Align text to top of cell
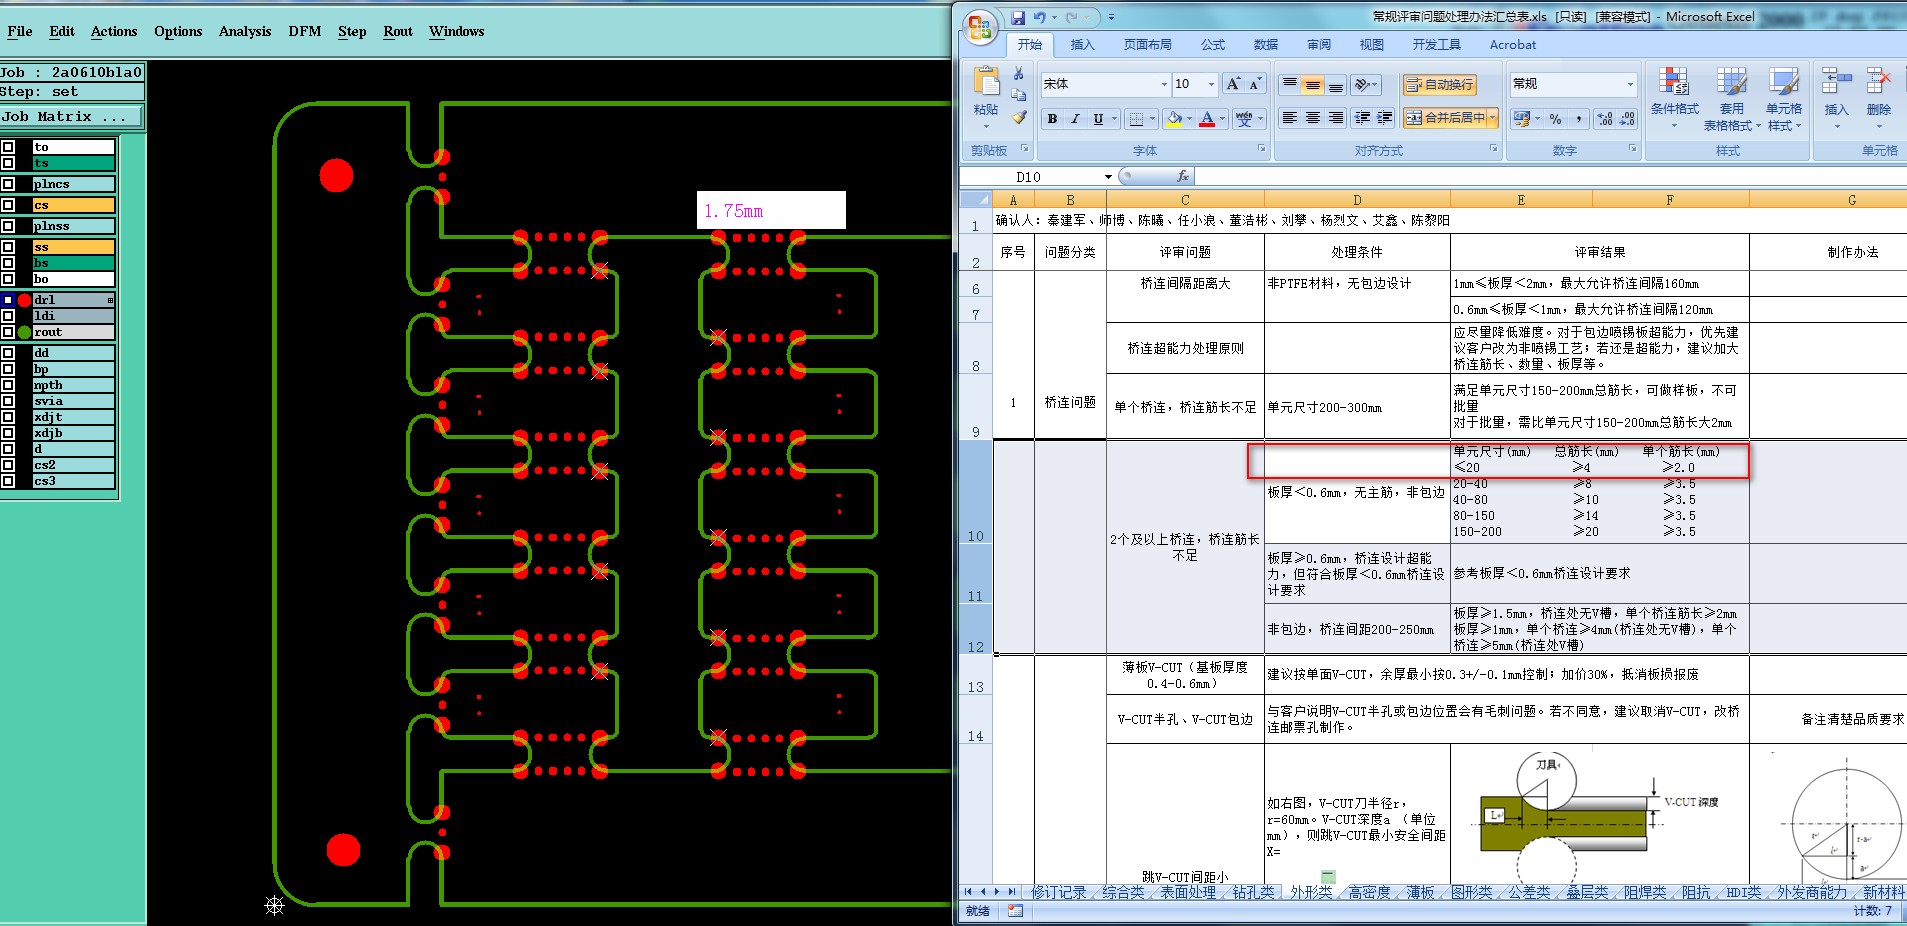The image size is (1907, 926). coord(1290,84)
